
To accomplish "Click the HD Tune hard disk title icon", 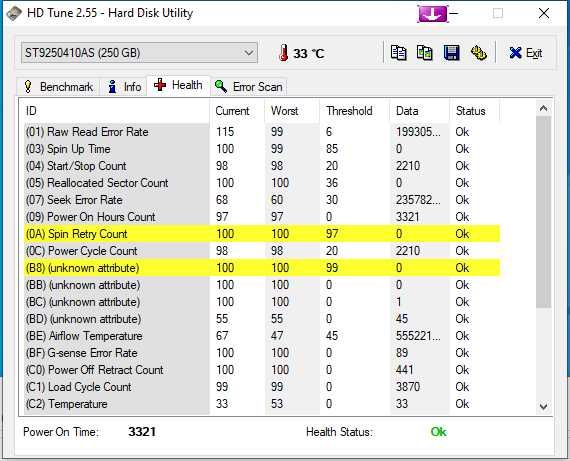I will tap(14, 13).
